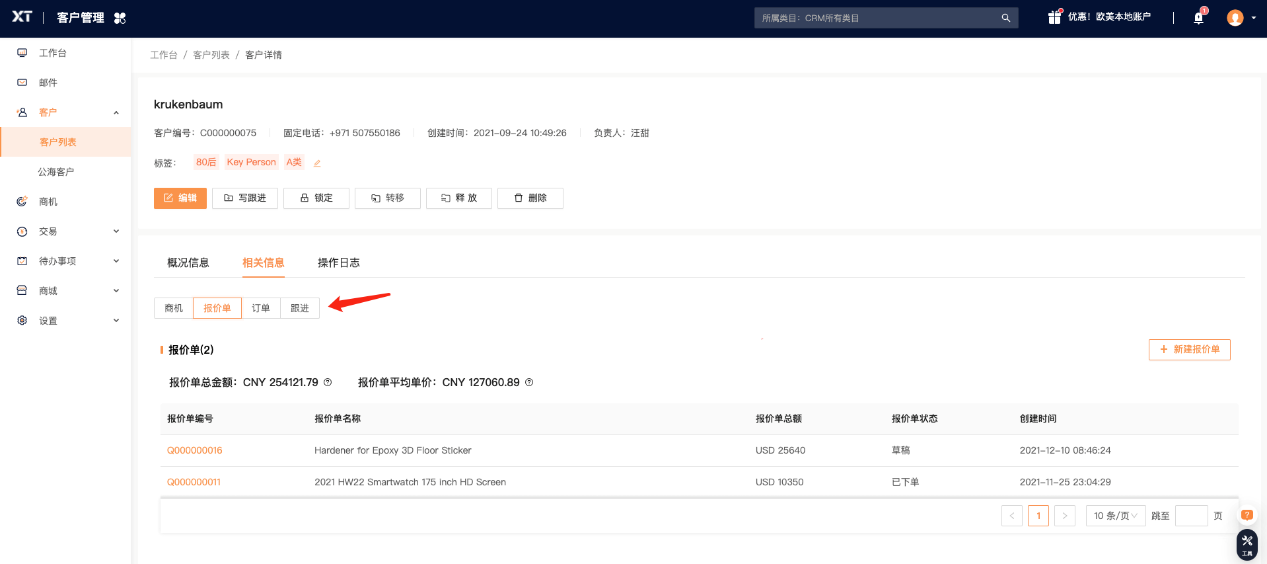The height and width of the screenshot is (564, 1267).
Task: Open the floating 工具 tools widget
Action: pyautogui.click(x=1247, y=544)
